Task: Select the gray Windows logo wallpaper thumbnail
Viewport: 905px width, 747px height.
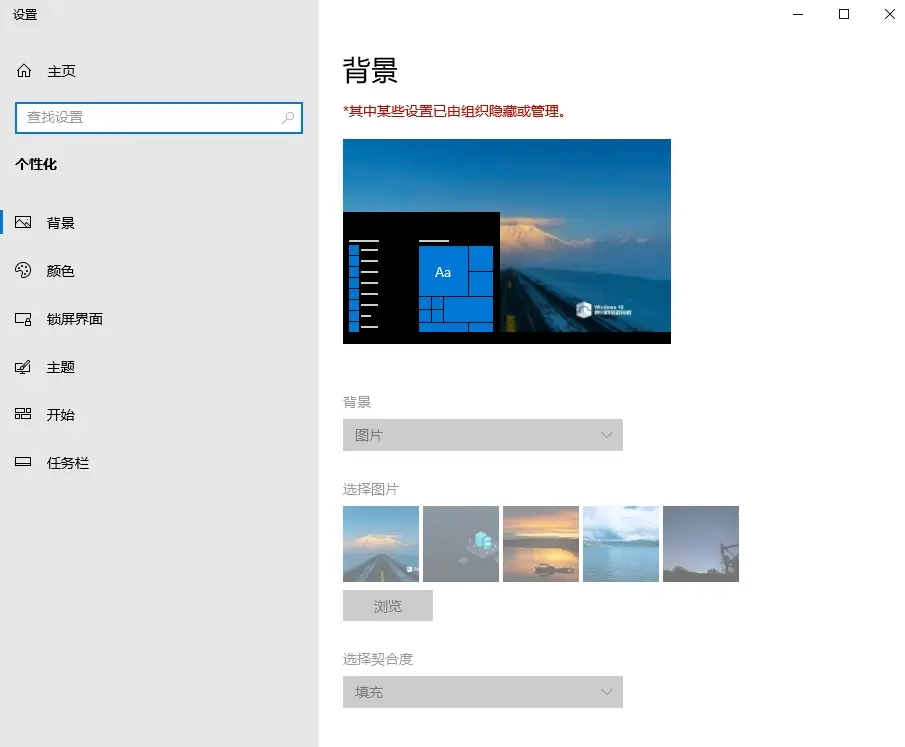Action: [x=460, y=544]
